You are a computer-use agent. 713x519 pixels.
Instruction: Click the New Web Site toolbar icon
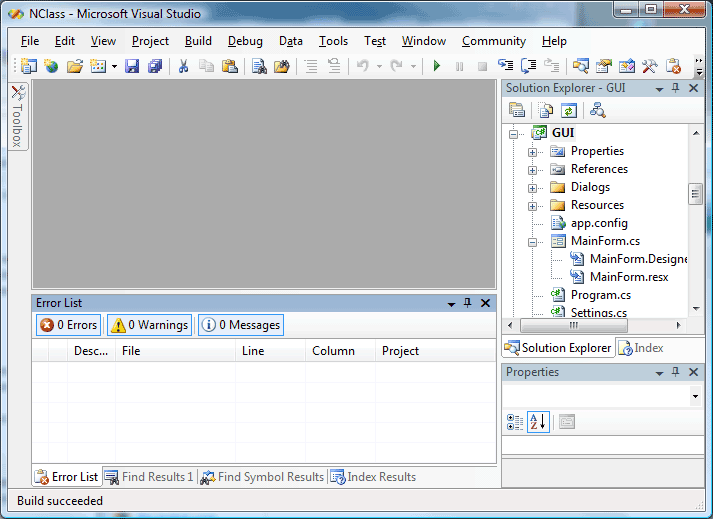tap(51, 66)
